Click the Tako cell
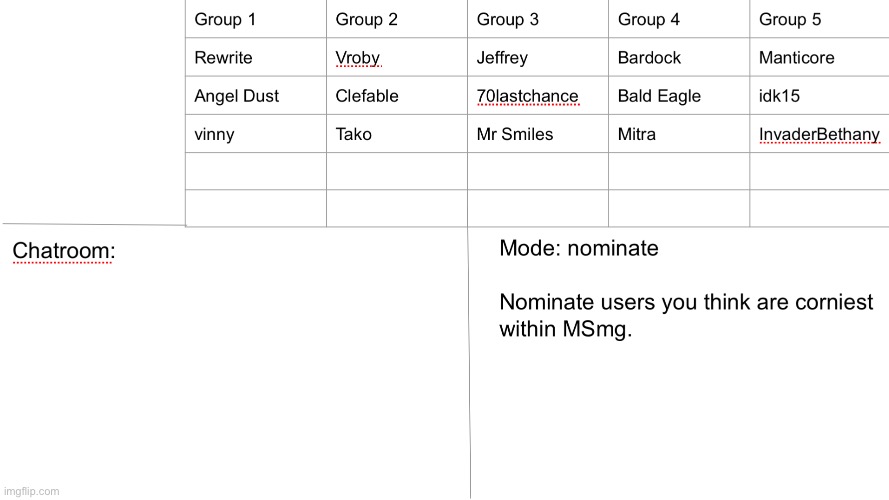 (x=397, y=134)
